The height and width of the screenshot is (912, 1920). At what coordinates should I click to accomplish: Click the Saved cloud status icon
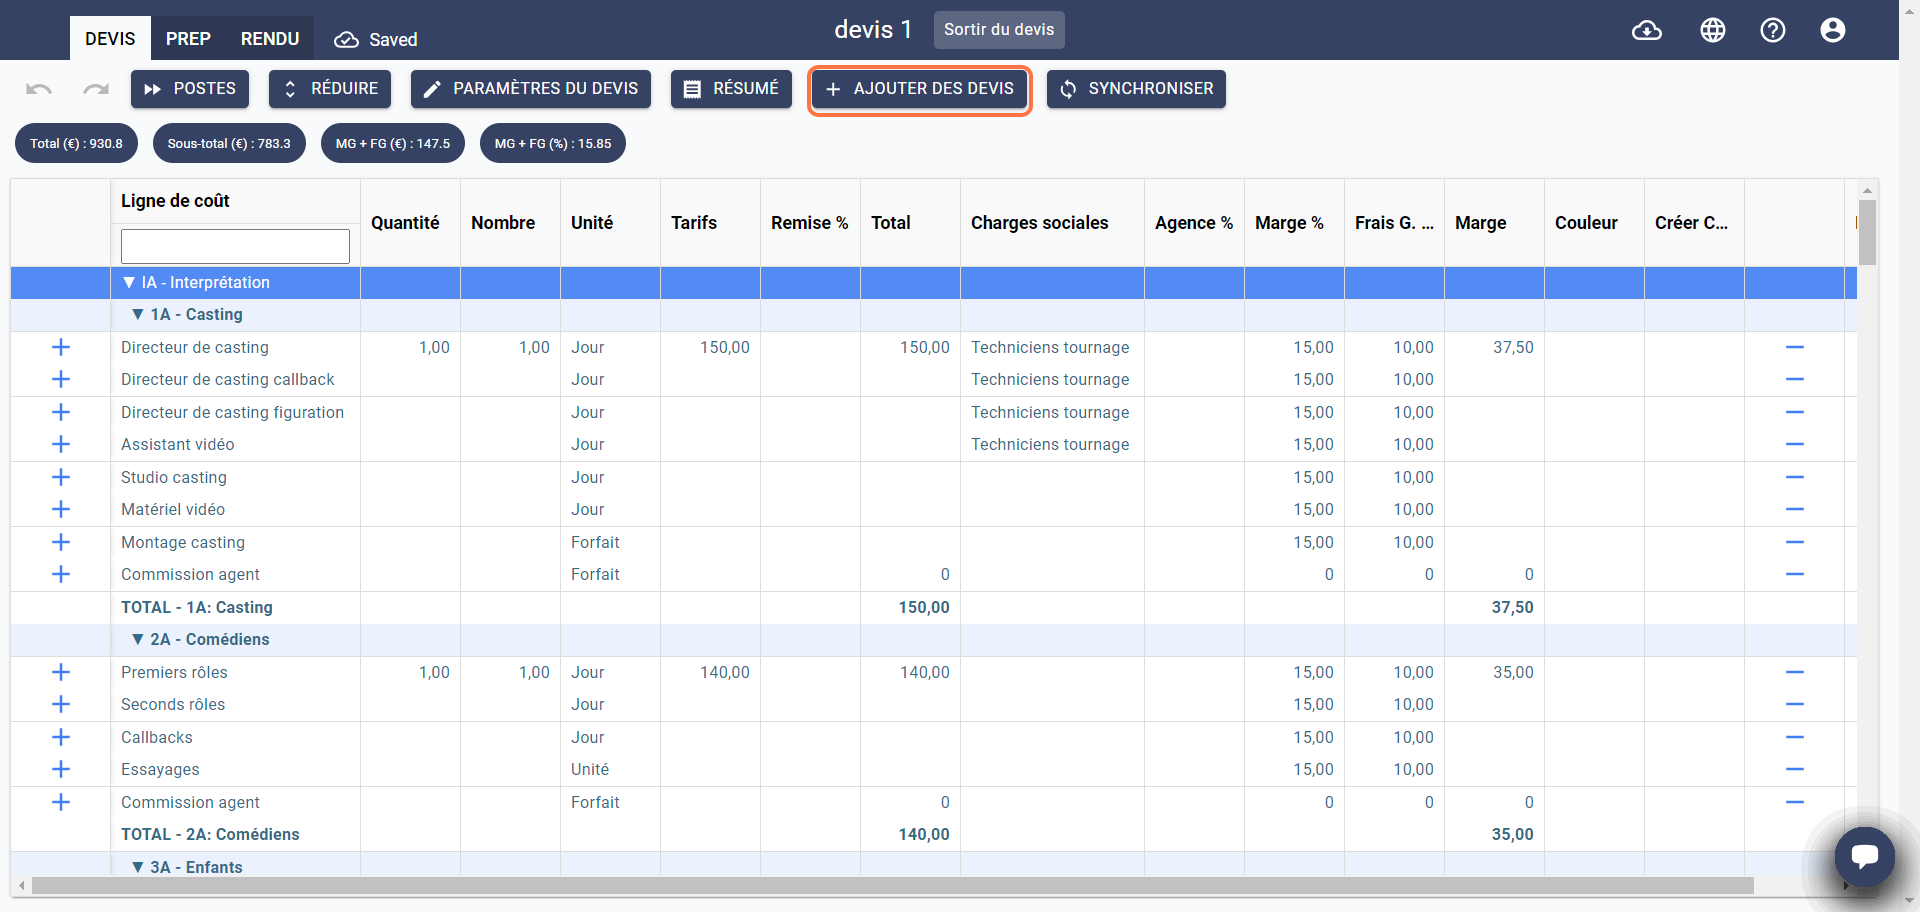(x=346, y=39)
